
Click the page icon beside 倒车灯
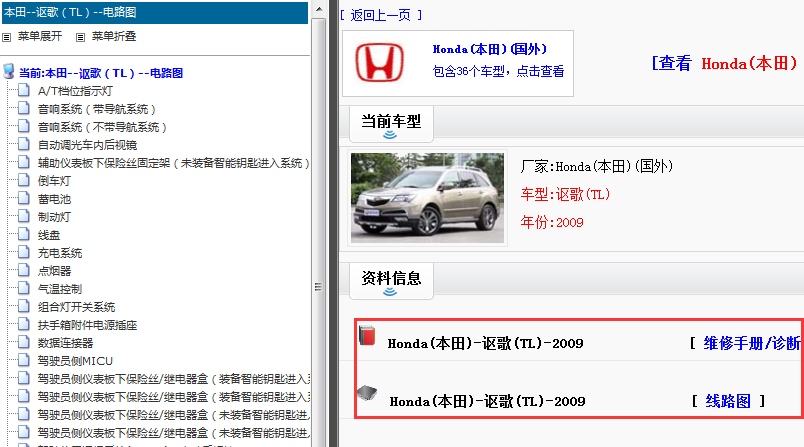[x=24, y=180]
